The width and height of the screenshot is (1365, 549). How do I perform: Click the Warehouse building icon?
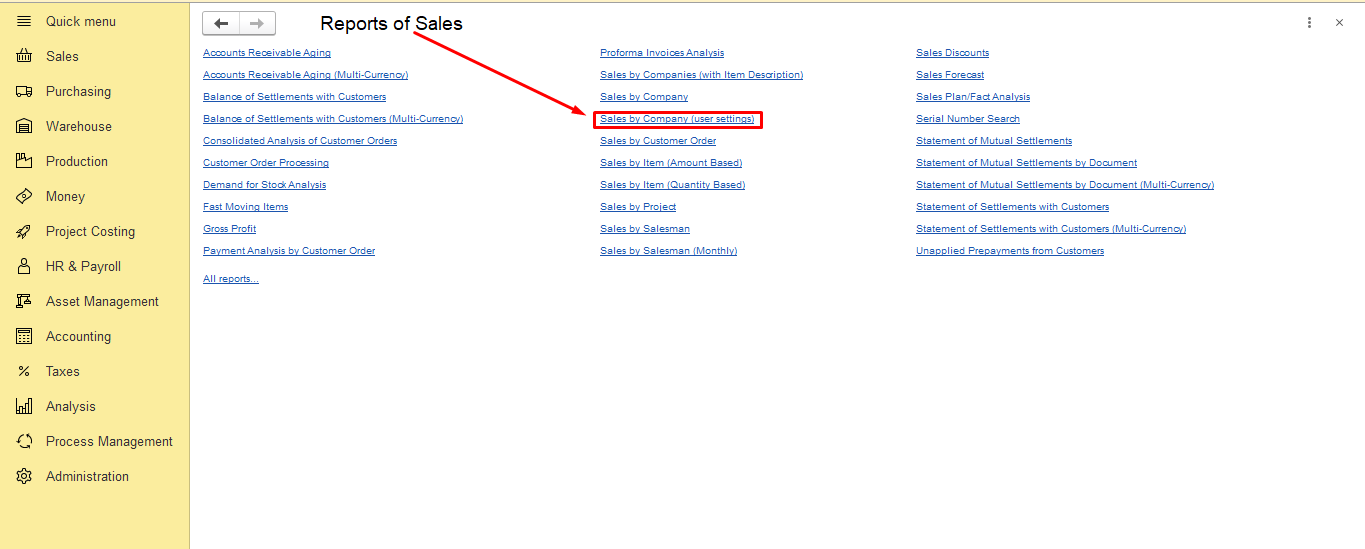click(24, 127)
